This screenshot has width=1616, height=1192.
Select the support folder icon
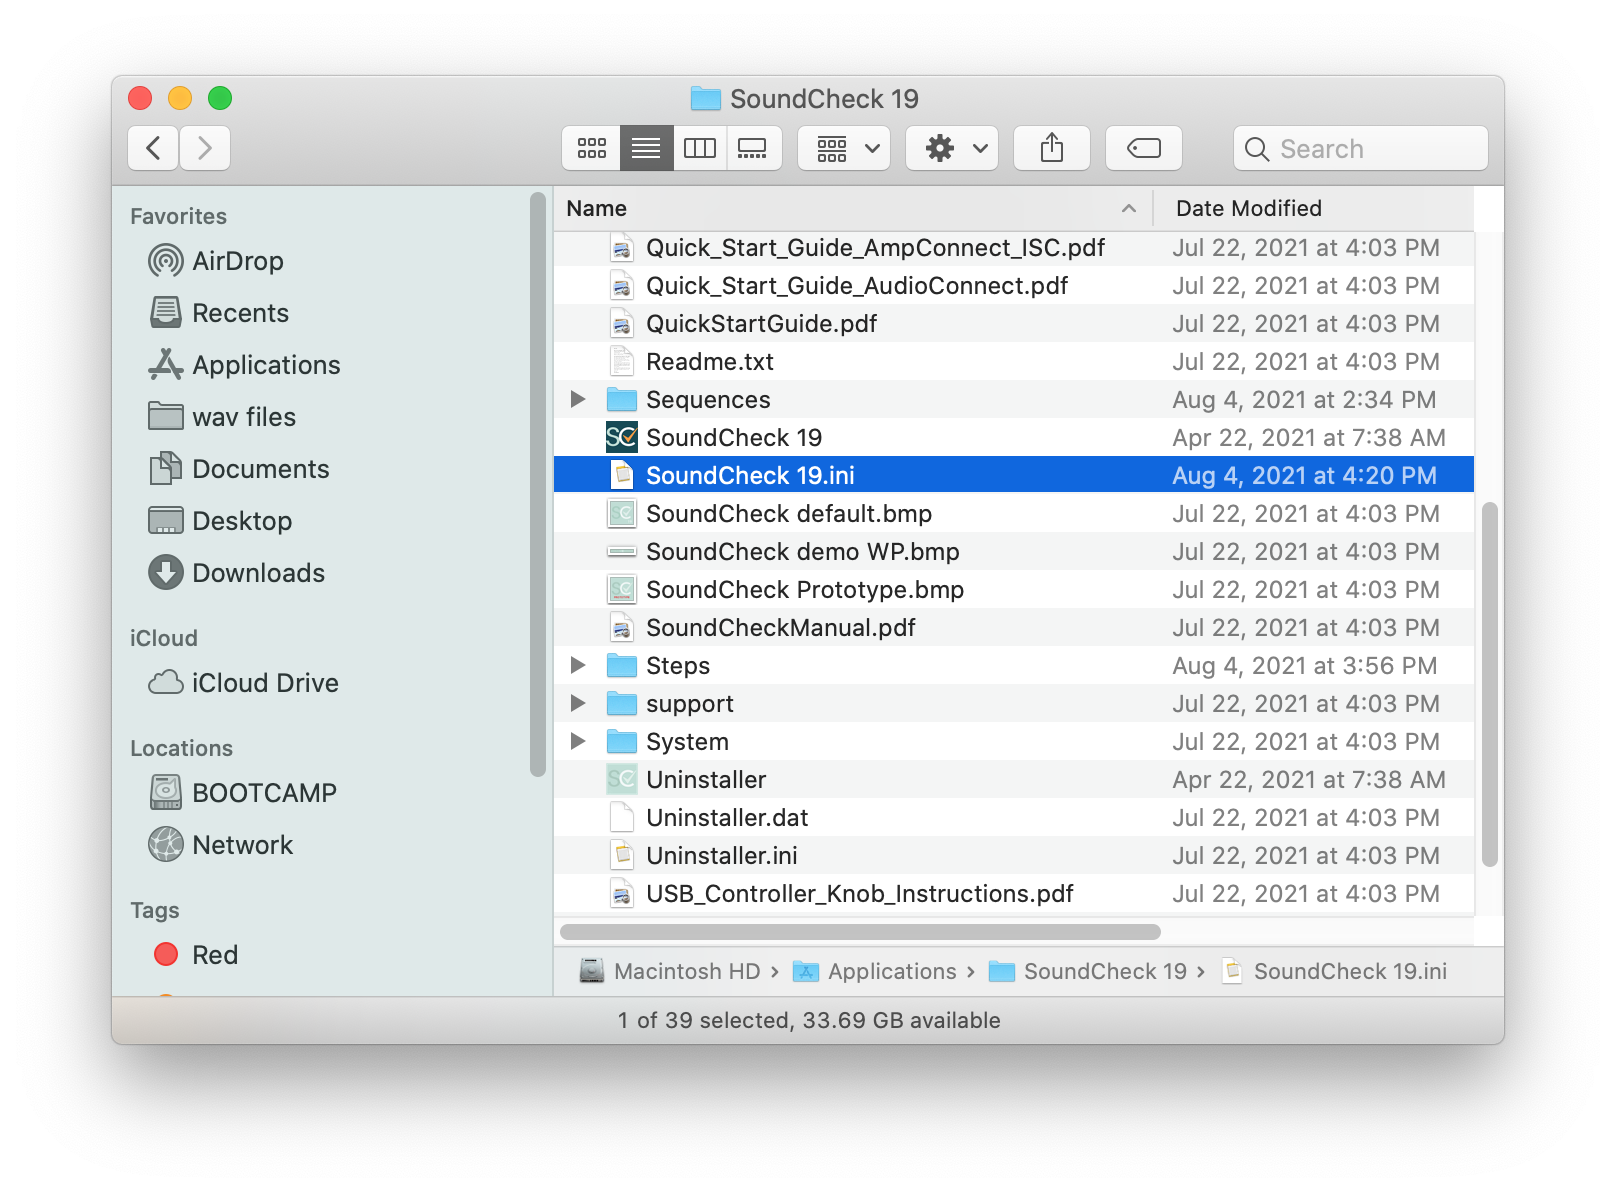(x=622, y=704)
